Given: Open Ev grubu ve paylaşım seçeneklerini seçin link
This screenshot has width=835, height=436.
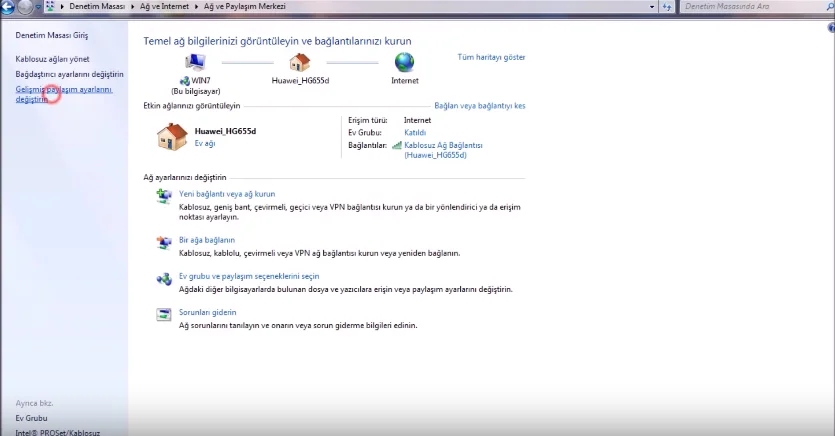Looking at the screenshot, I should (249, 276).
